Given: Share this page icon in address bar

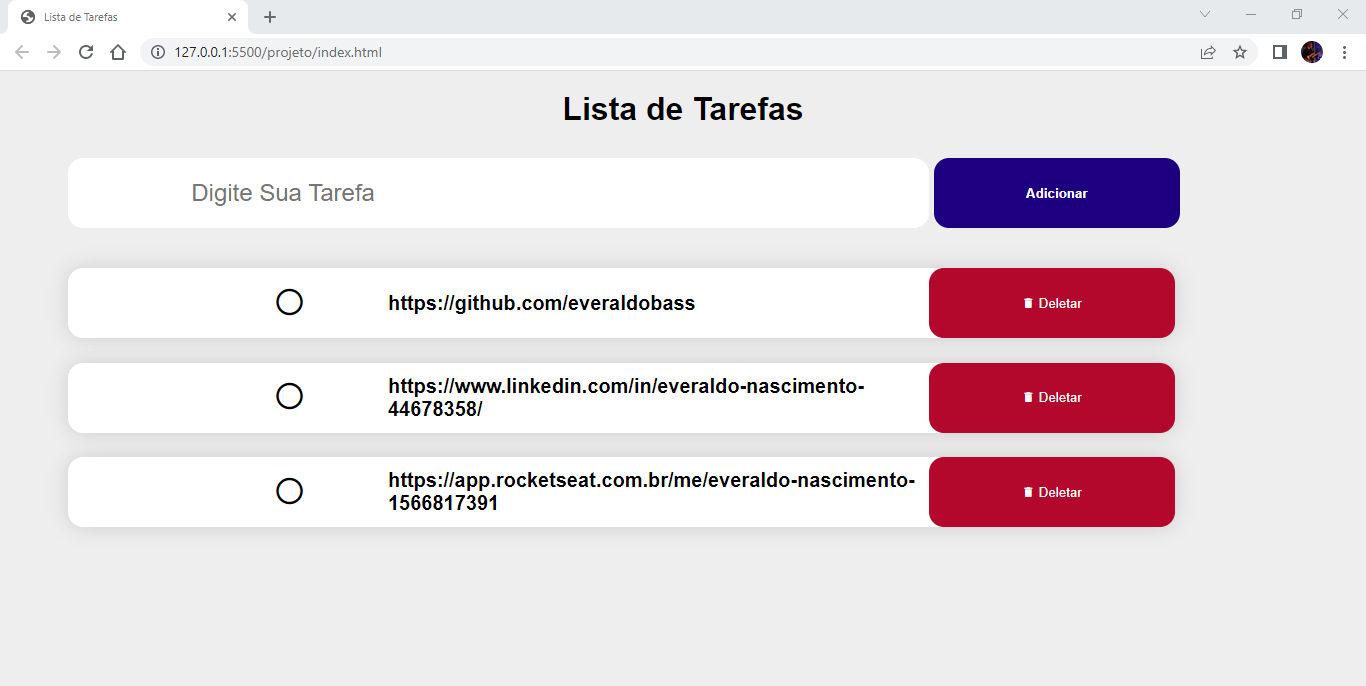Looking at the screenshot, I should (1208, 52).
